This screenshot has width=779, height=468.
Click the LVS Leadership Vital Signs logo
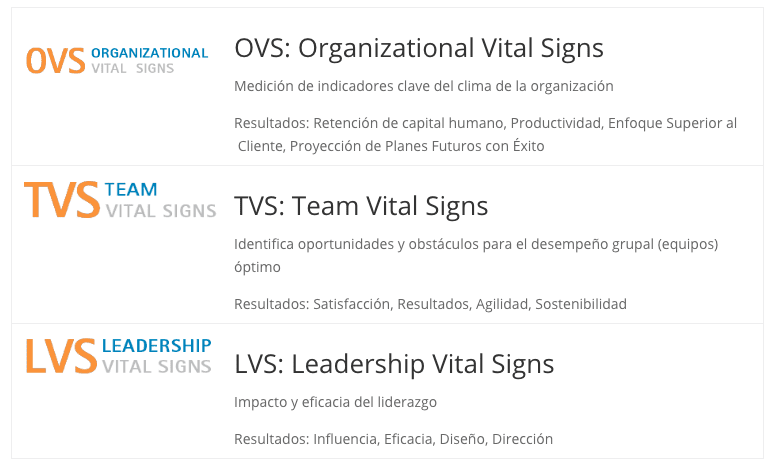pyautogui.click(x=119, y=356)
